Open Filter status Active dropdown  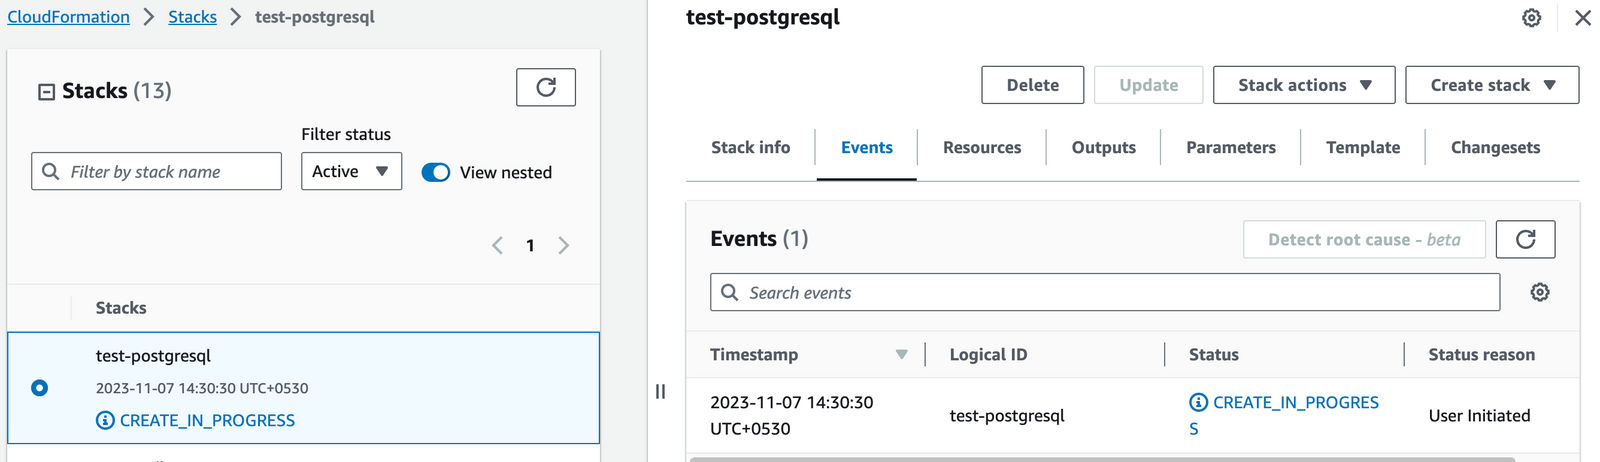click(351, 171)
